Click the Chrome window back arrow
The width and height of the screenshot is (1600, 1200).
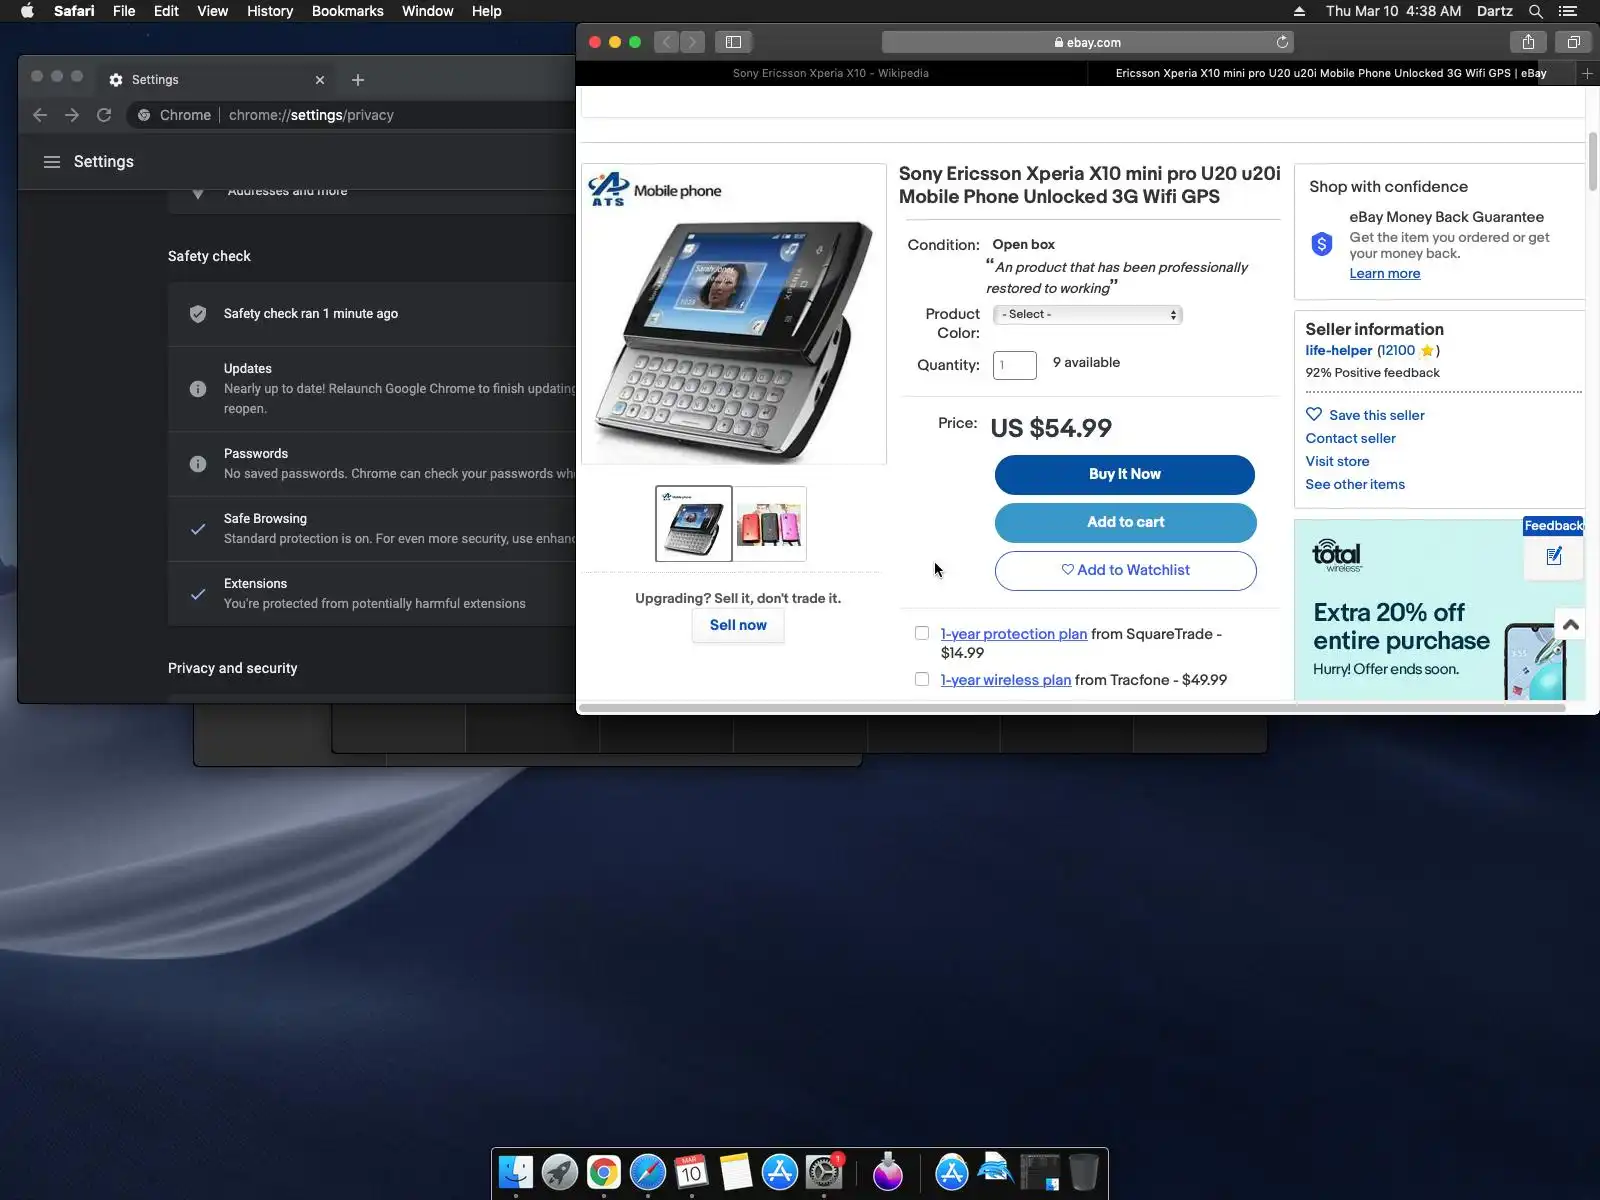(40, 115)
